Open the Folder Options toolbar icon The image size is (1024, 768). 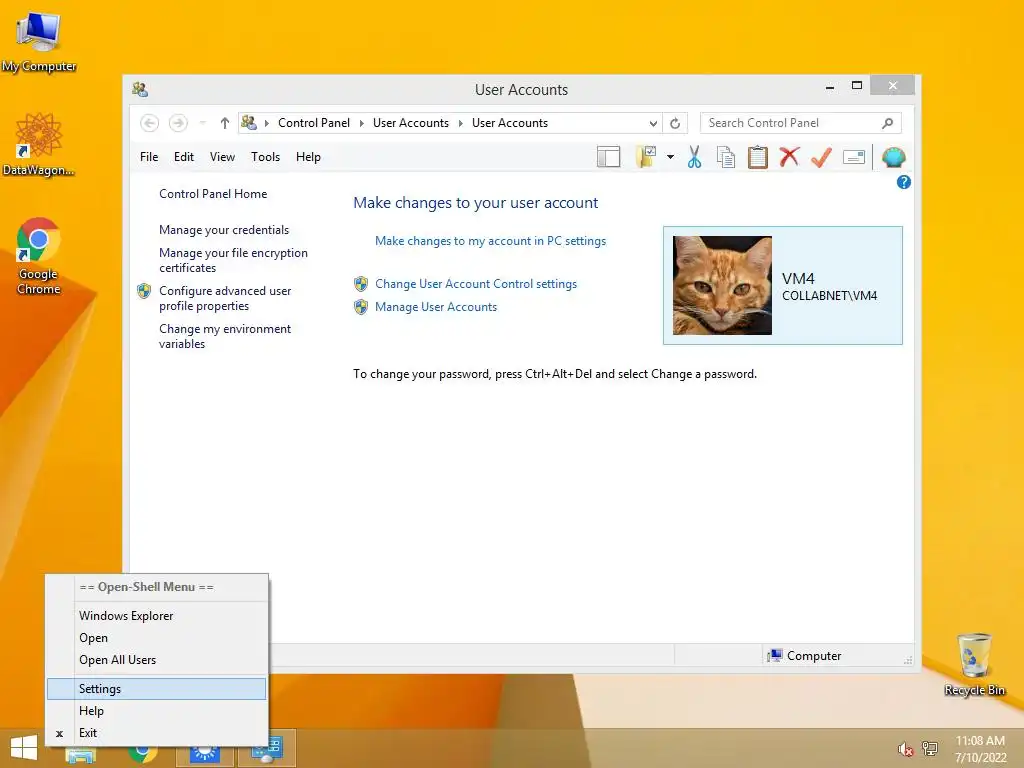tap(646, 157)
